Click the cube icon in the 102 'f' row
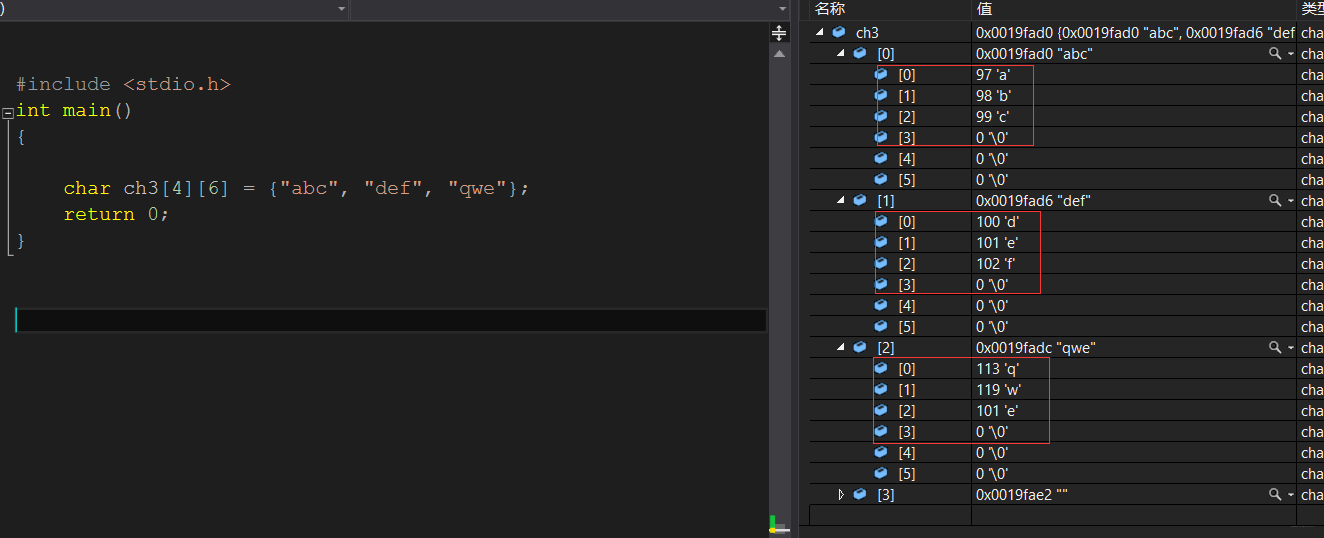This screenshot has width=1324, height=538. (881, 263)
